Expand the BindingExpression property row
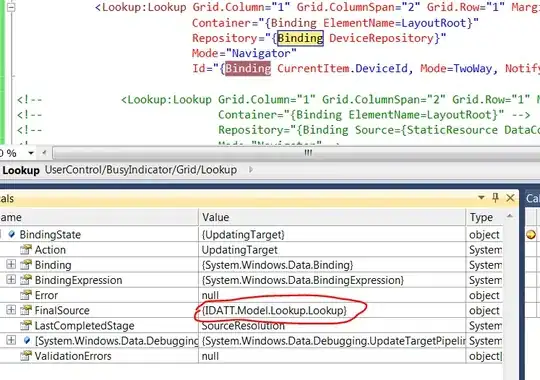The image size is (540, 380). click(x=11, y=279)
